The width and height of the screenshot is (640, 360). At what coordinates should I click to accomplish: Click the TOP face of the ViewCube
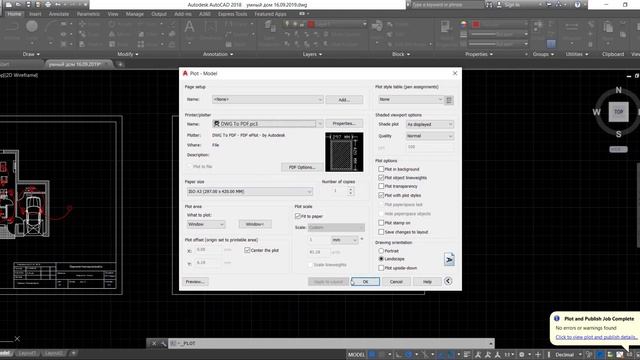(618, 112)
